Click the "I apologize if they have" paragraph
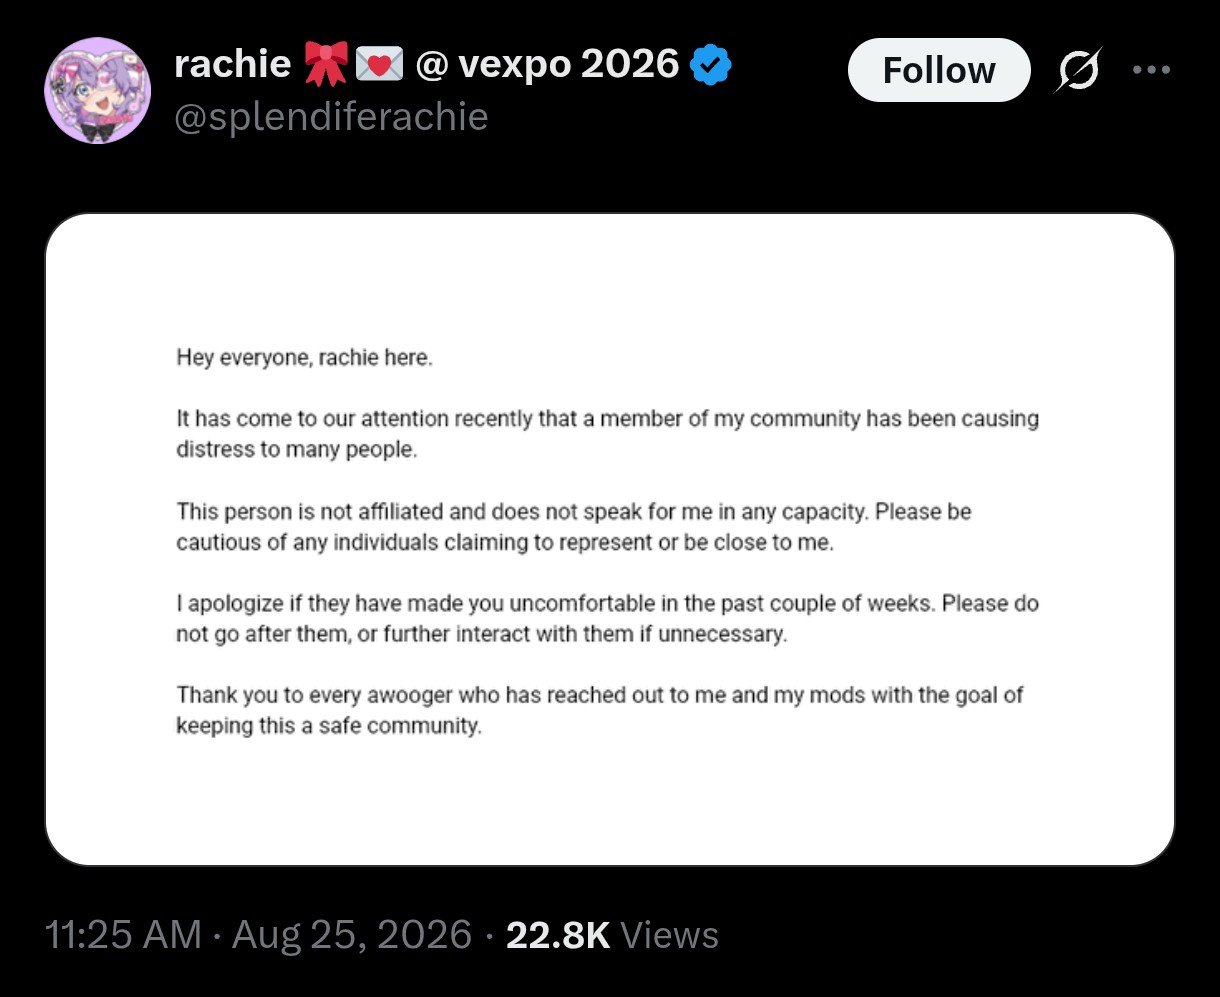This screenshot has height=997, width=1220. click(608, 619)
